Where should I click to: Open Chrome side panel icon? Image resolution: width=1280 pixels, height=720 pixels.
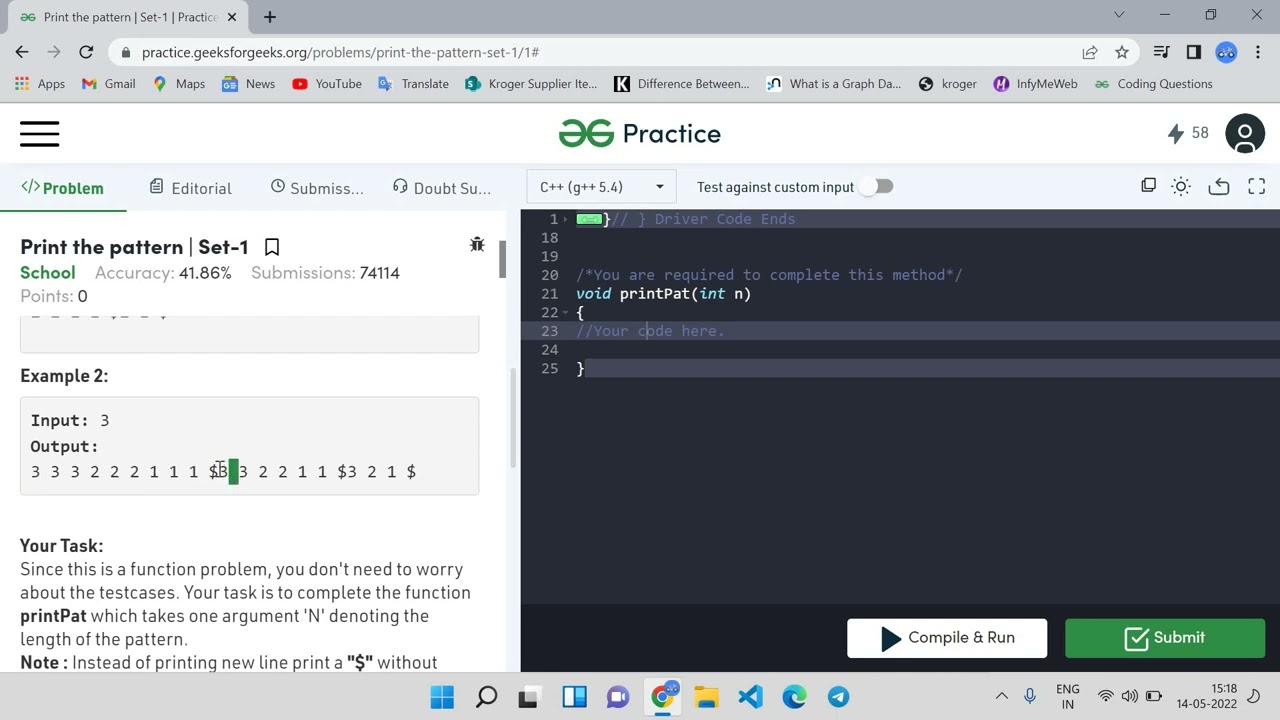pyautogui.click(x=1193, y=52)
